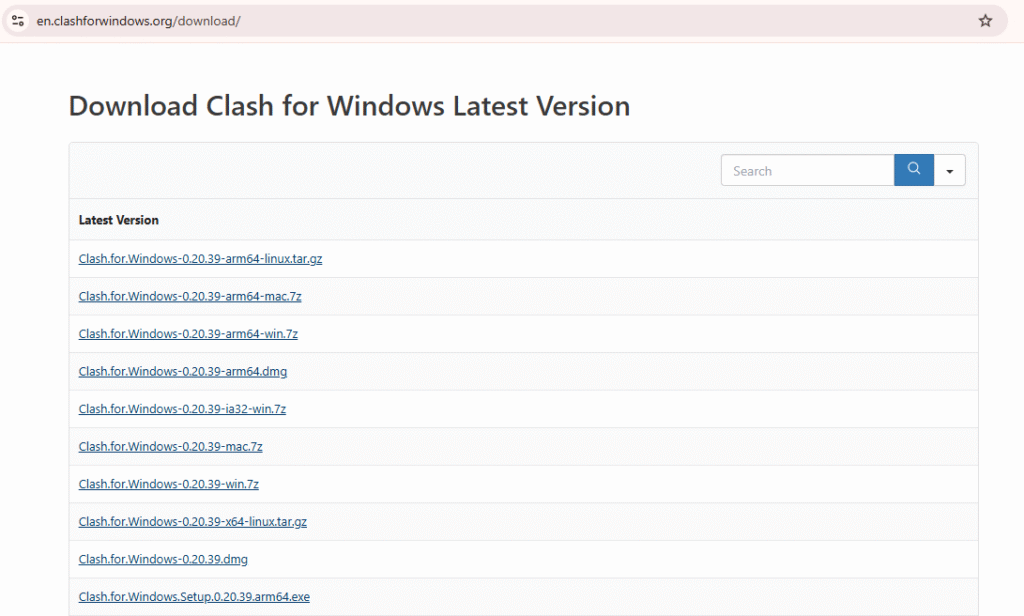Click the address bar URL text
This screenshot has width=1024, height=616.
pos(138,21)
